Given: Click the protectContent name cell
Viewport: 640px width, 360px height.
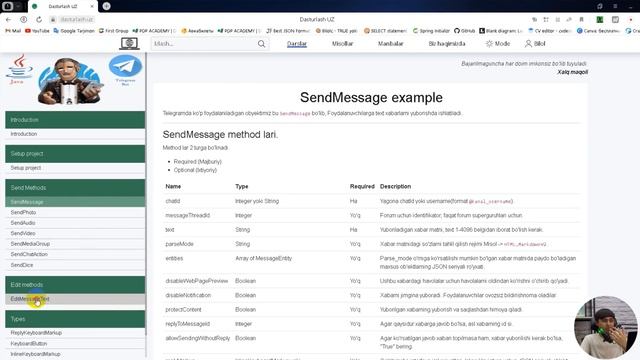Looking at the screenshot, I should (183, 309).
